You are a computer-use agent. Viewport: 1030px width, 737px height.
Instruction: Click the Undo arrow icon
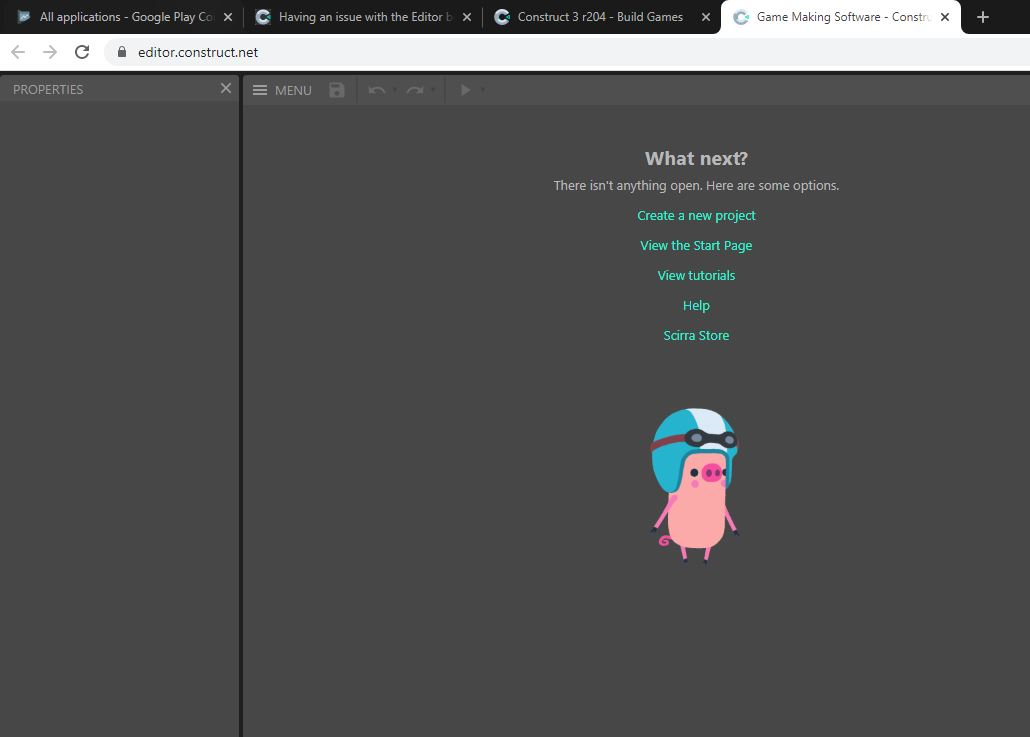coord(376,90)
